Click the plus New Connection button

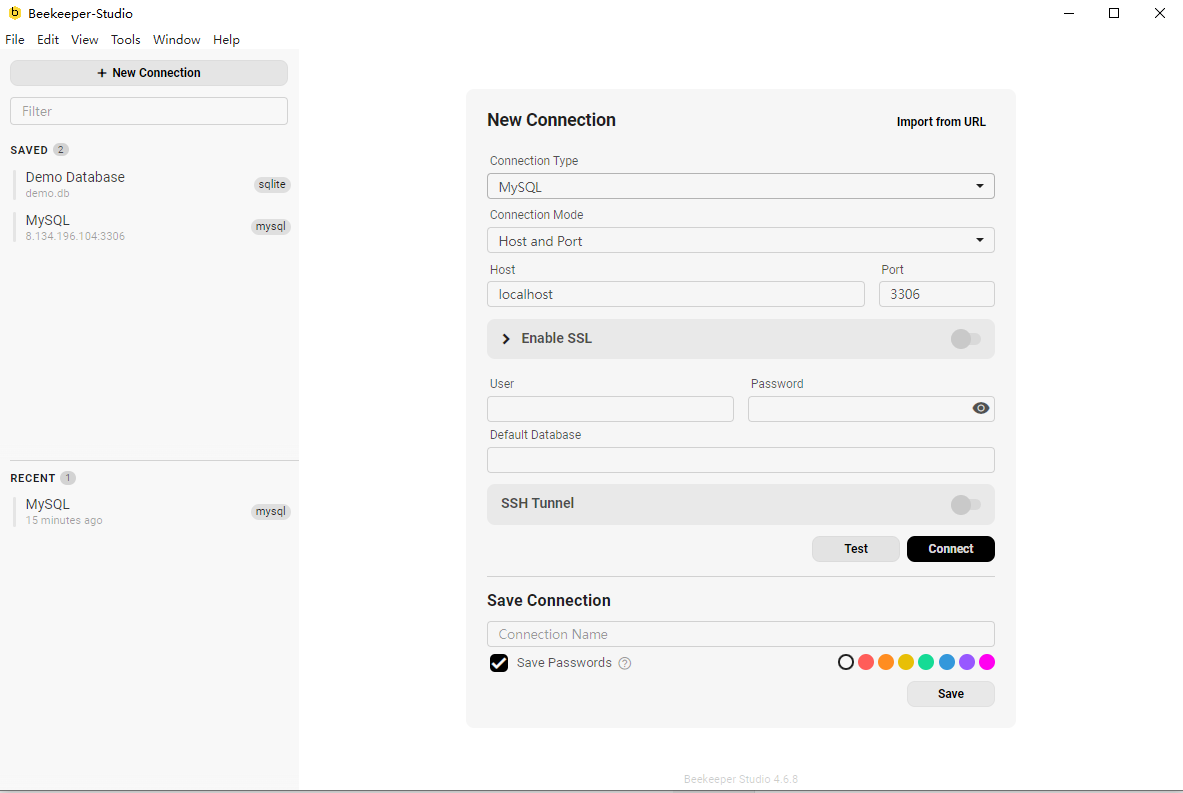[x=149, y=73]
